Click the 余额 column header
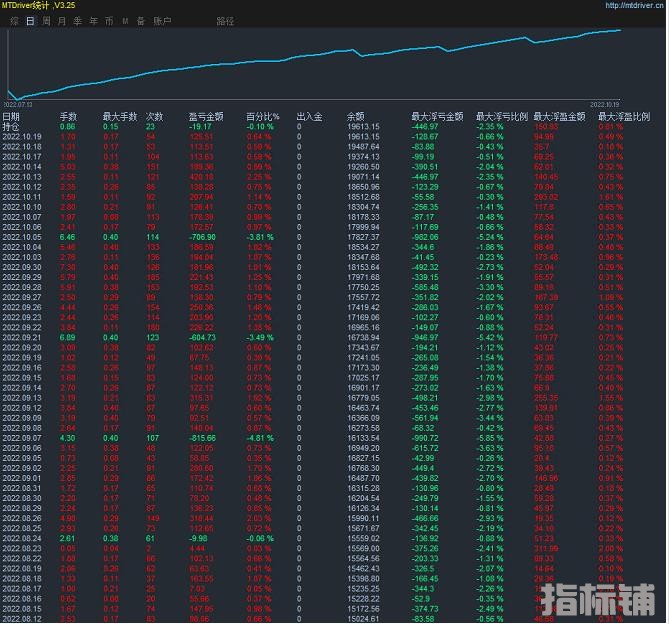 pos(355,117)
